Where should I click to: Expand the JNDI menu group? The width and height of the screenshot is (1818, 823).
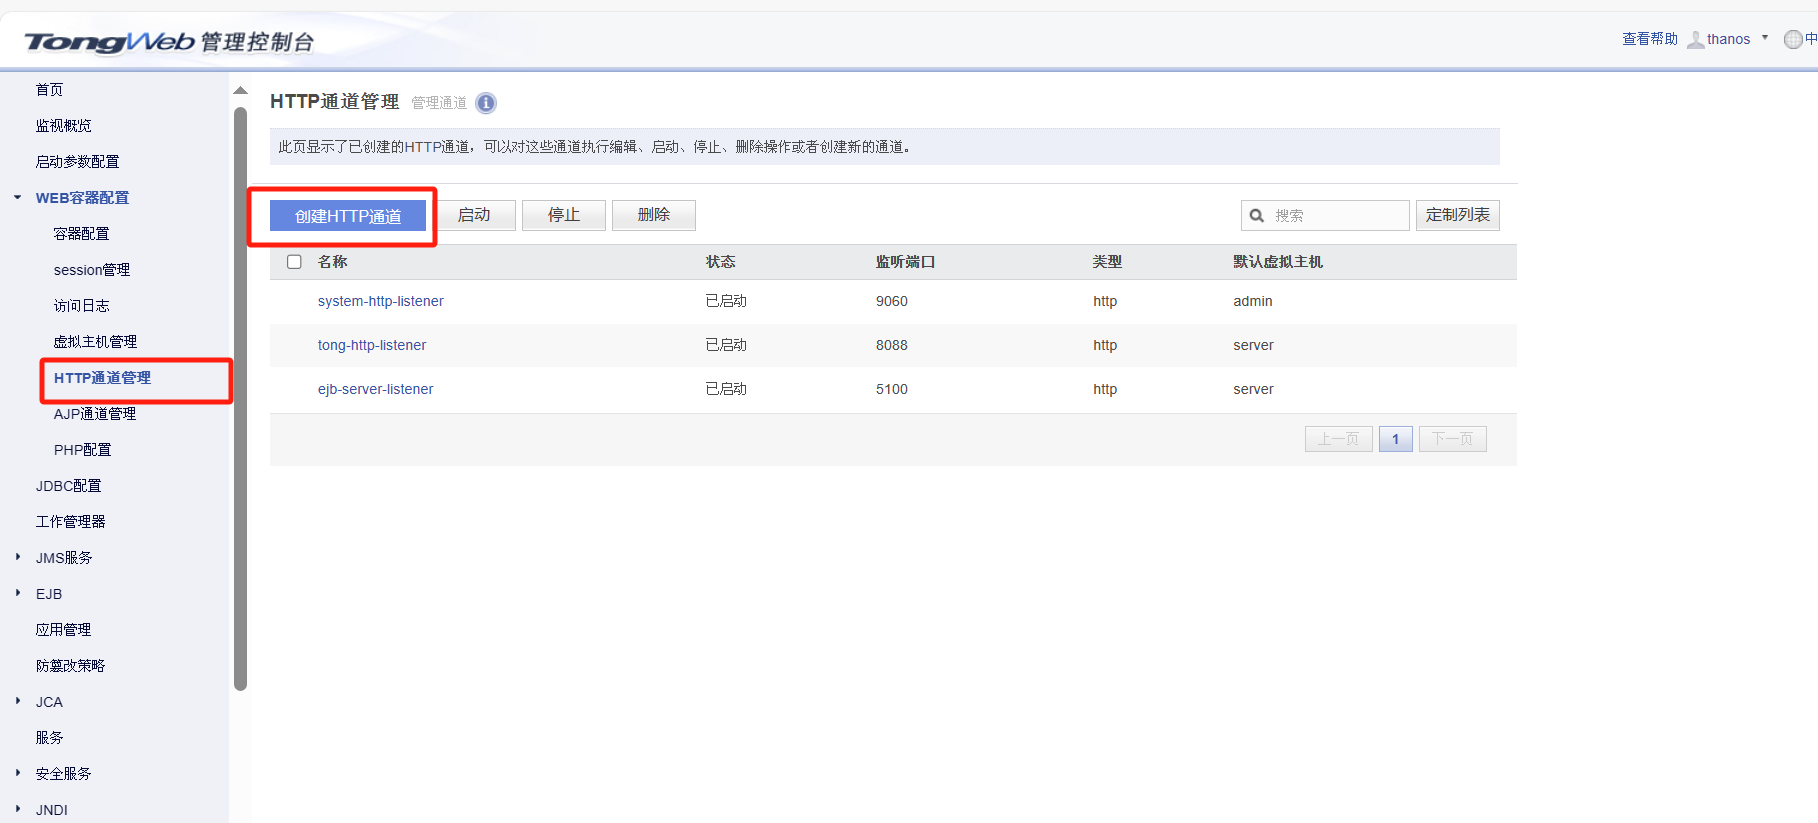[x=18, y=810]
